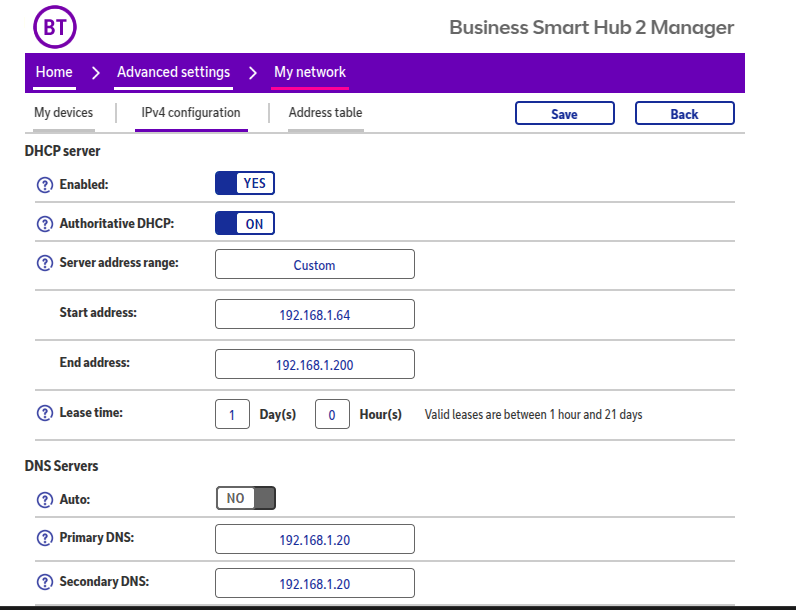Open help icon beside Secondary DNS
Screen dimensions: 796x610
[45, 582]
